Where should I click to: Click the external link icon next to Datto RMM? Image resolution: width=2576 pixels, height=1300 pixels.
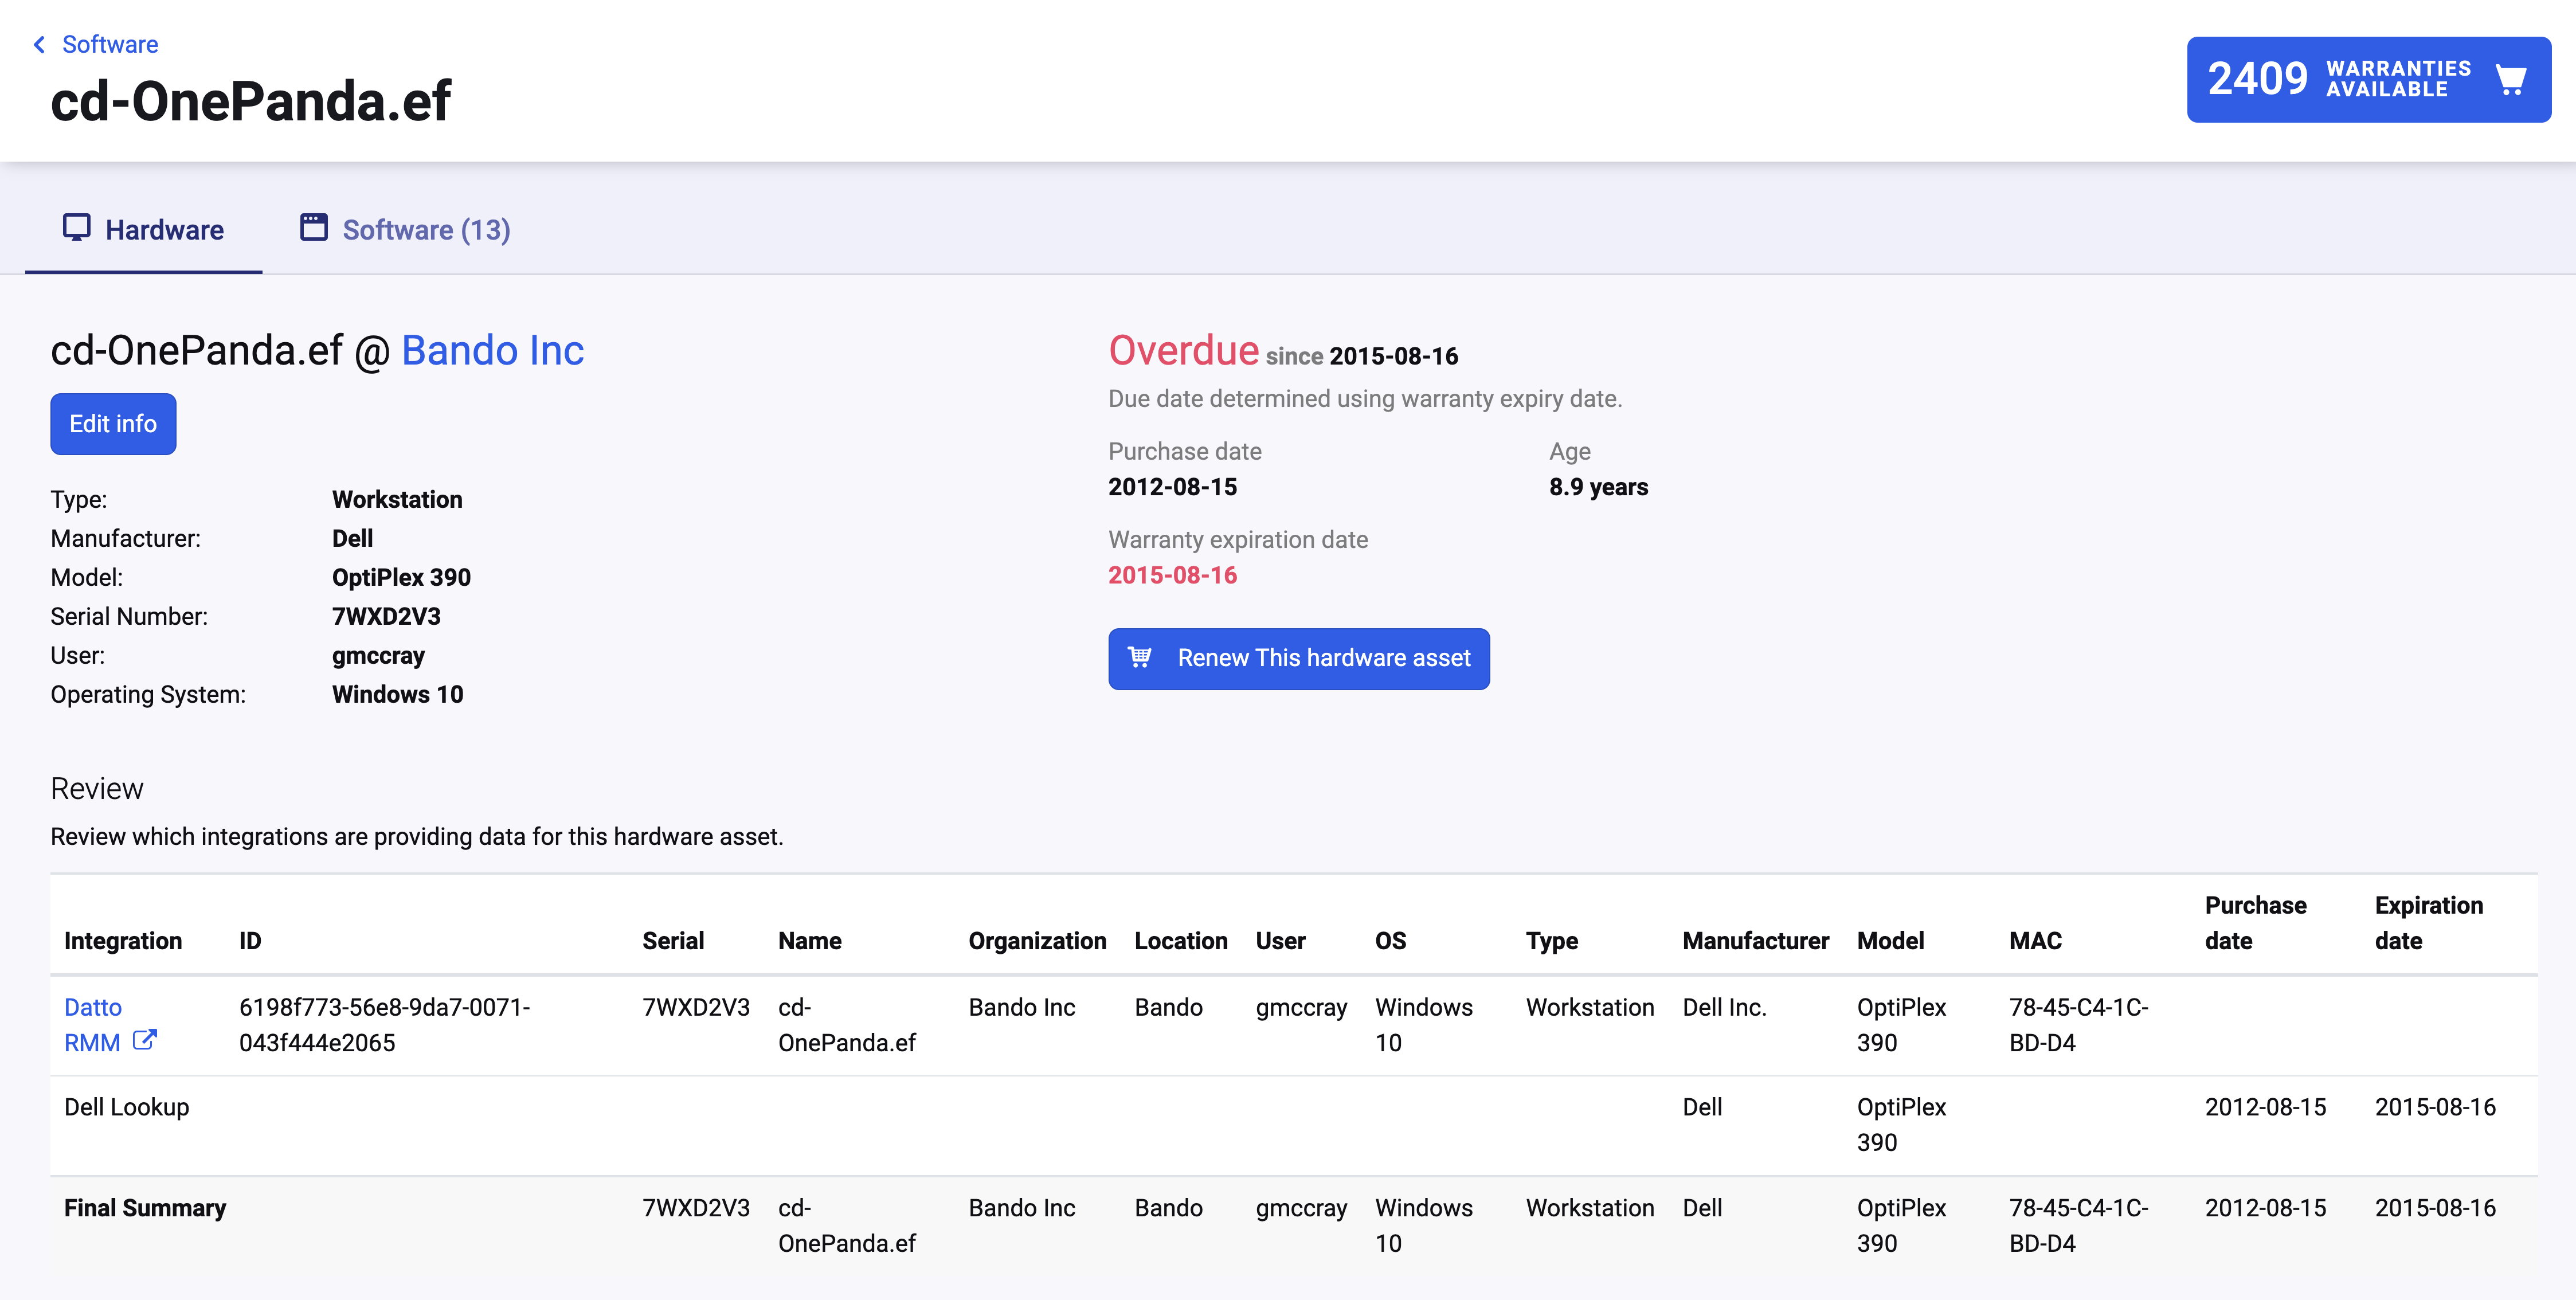pyautogui.click(x=145, y=1040)
